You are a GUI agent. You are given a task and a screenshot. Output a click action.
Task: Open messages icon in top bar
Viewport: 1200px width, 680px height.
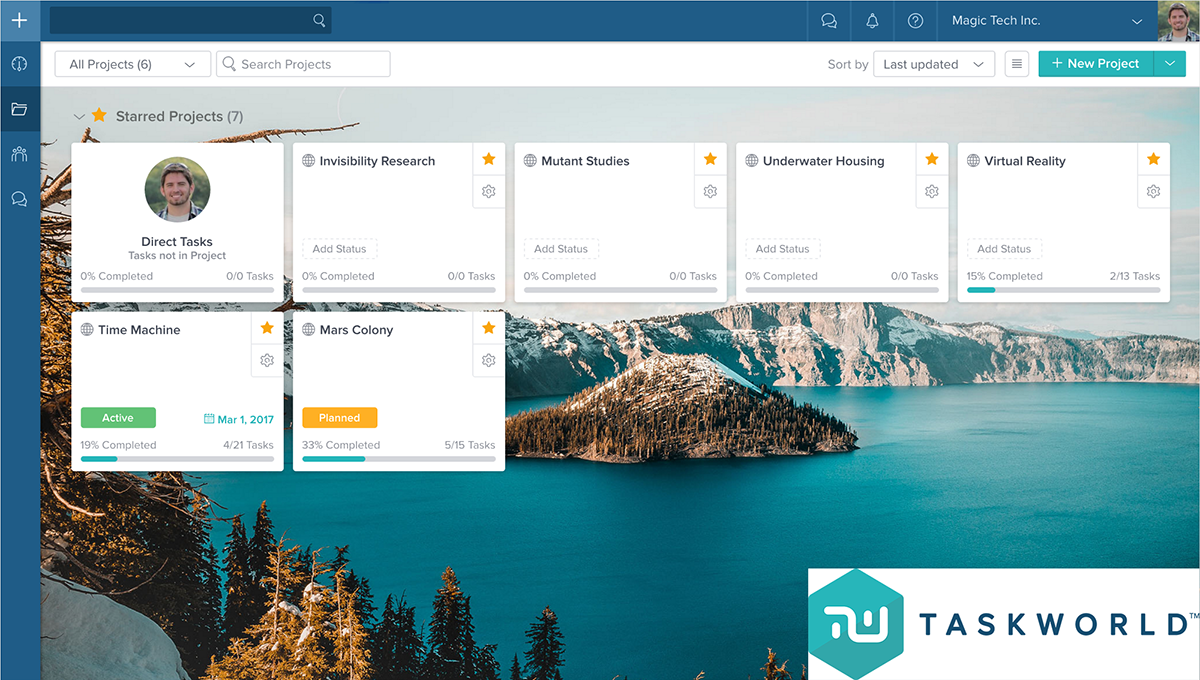click(x=828, y=21)
